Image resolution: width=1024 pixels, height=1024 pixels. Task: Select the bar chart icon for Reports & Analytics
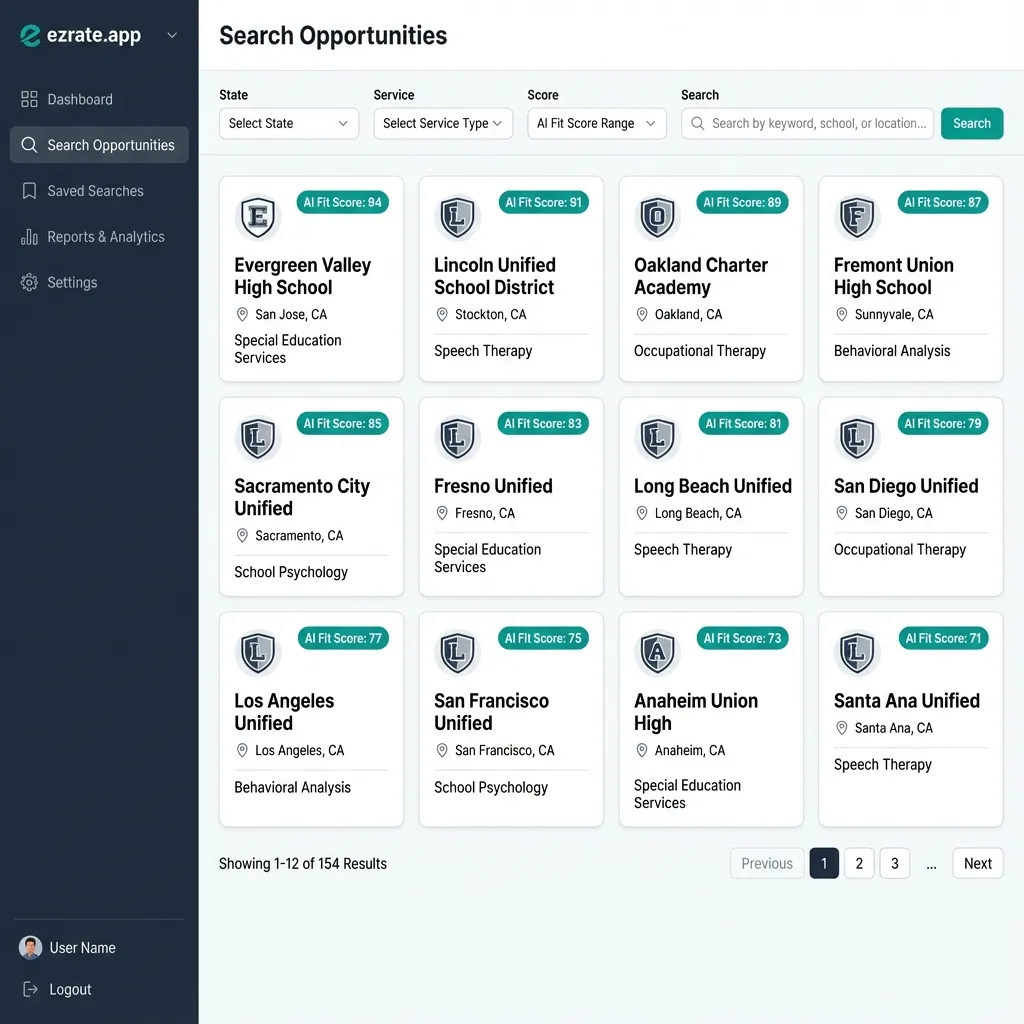point(29,237)
